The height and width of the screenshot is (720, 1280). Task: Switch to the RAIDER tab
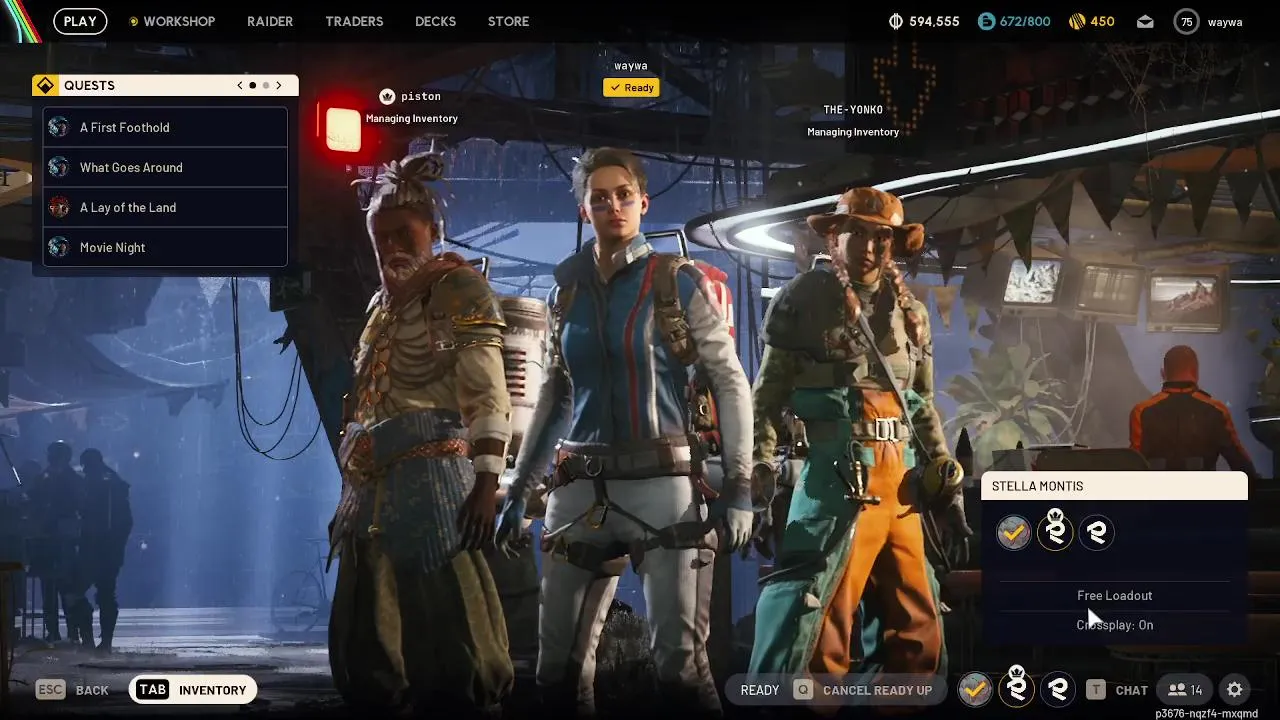pos(270,21)
